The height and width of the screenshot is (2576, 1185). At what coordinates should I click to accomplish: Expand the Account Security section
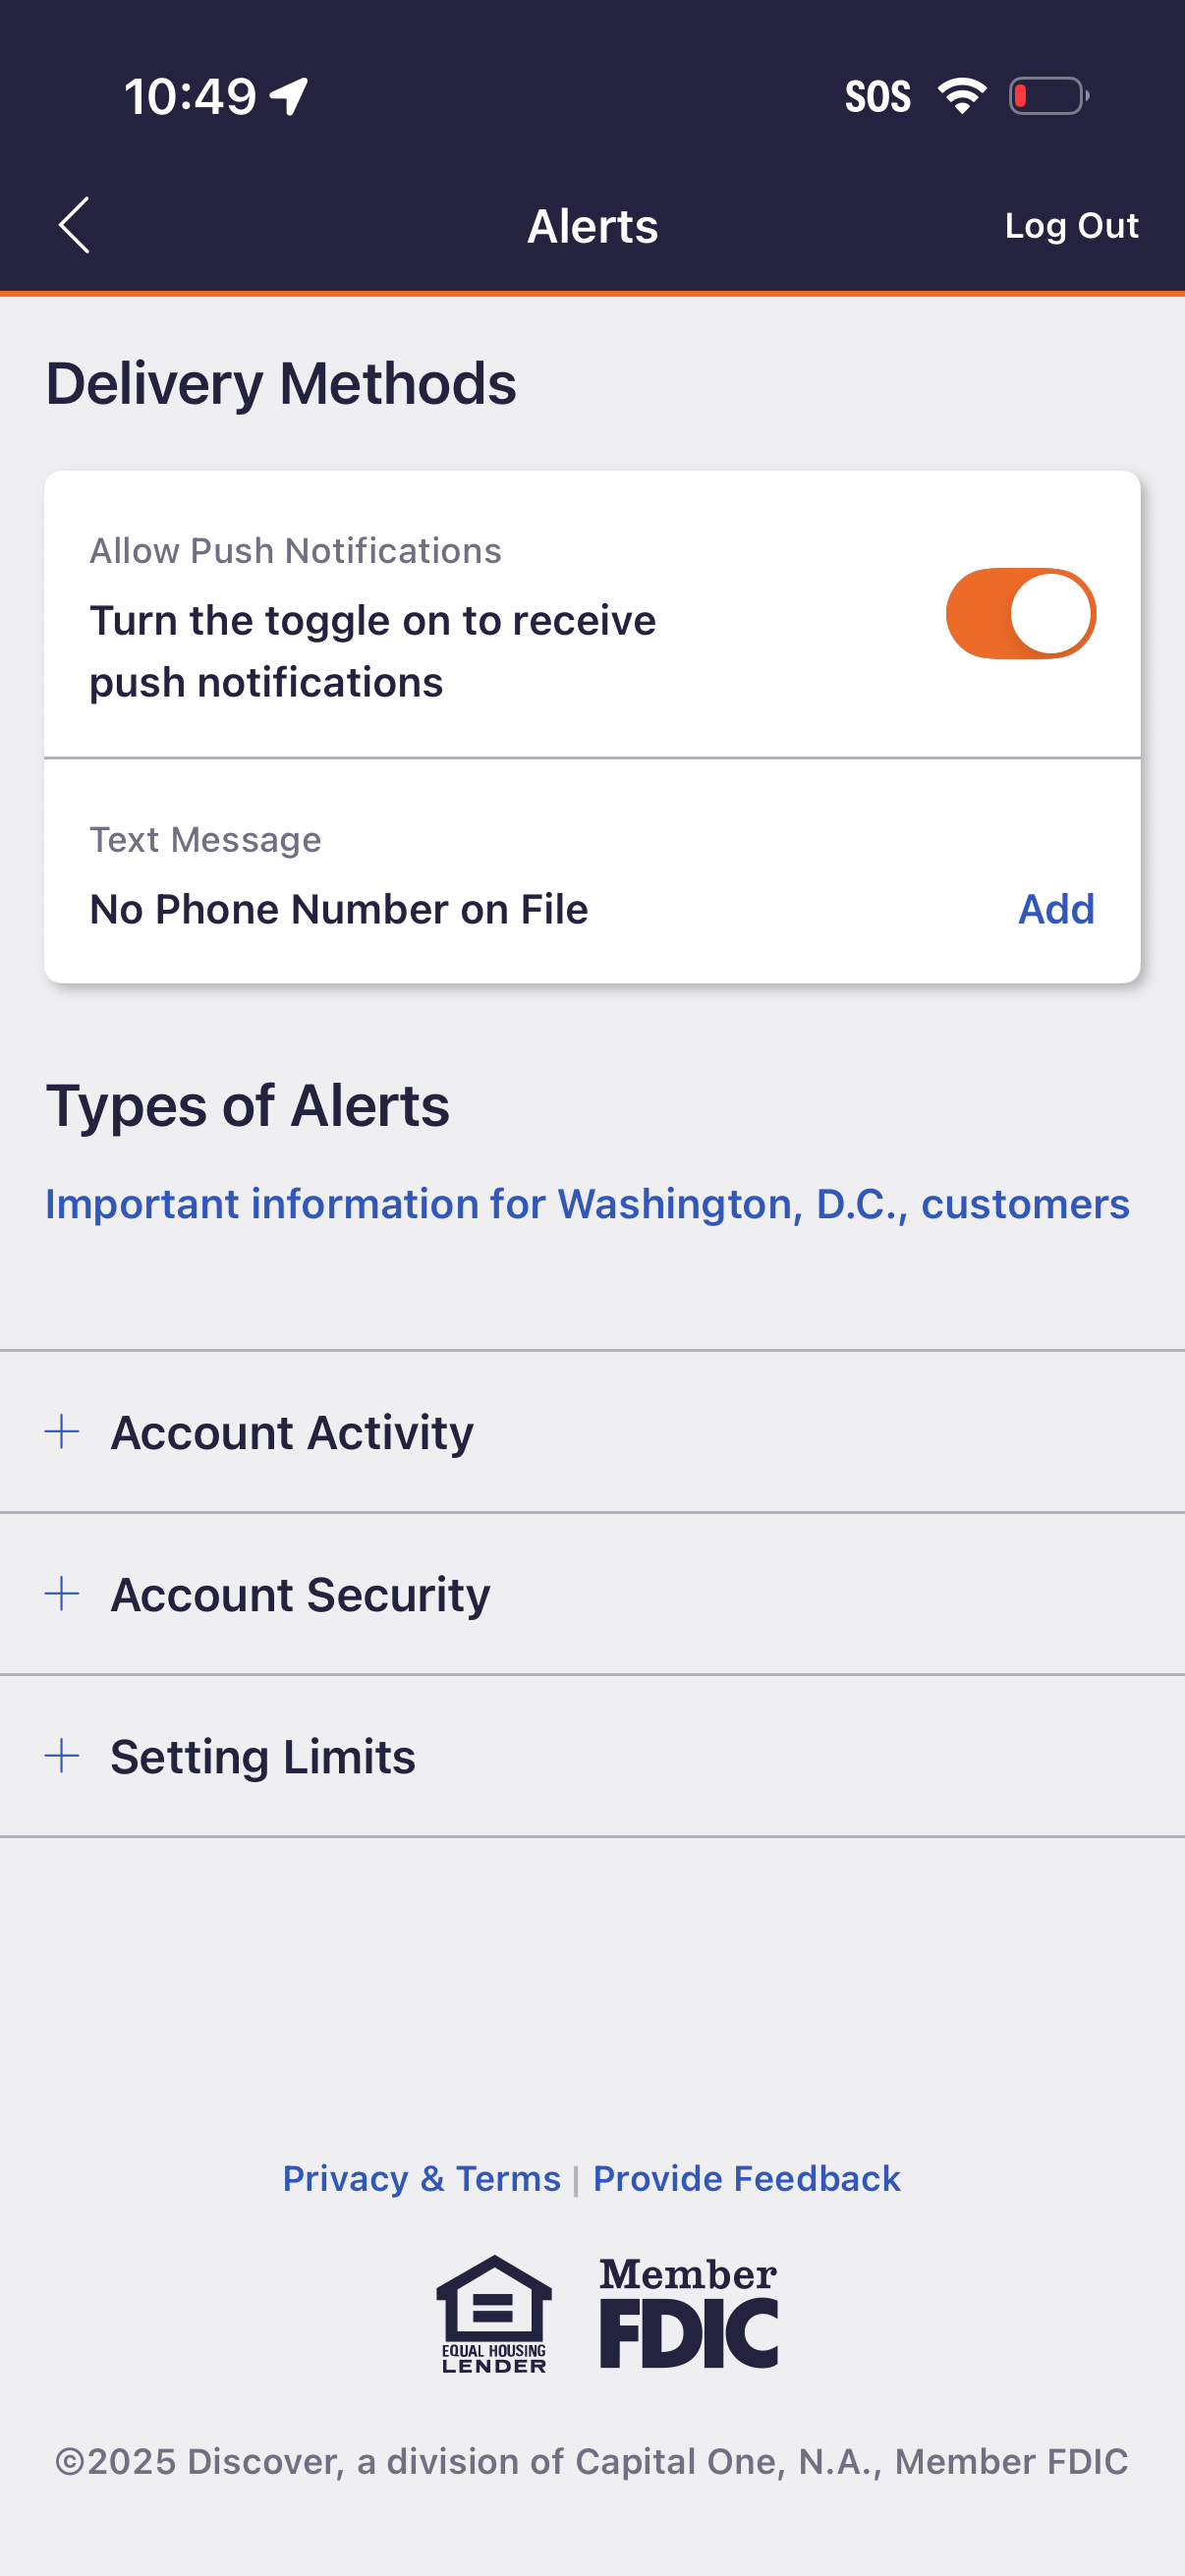click(300, 1594)
